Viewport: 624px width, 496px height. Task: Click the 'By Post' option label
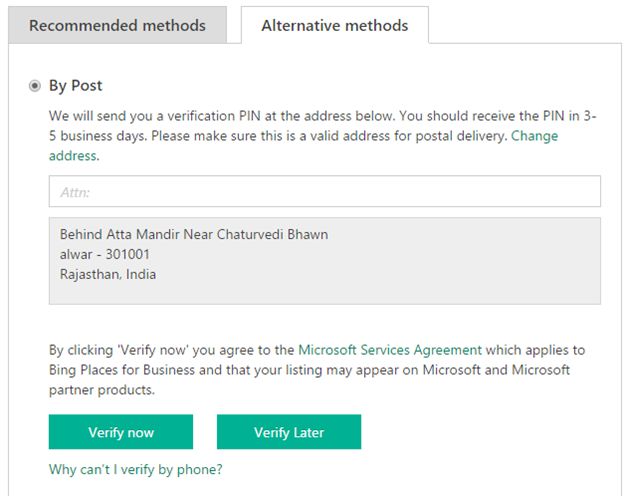coord(76,86)
